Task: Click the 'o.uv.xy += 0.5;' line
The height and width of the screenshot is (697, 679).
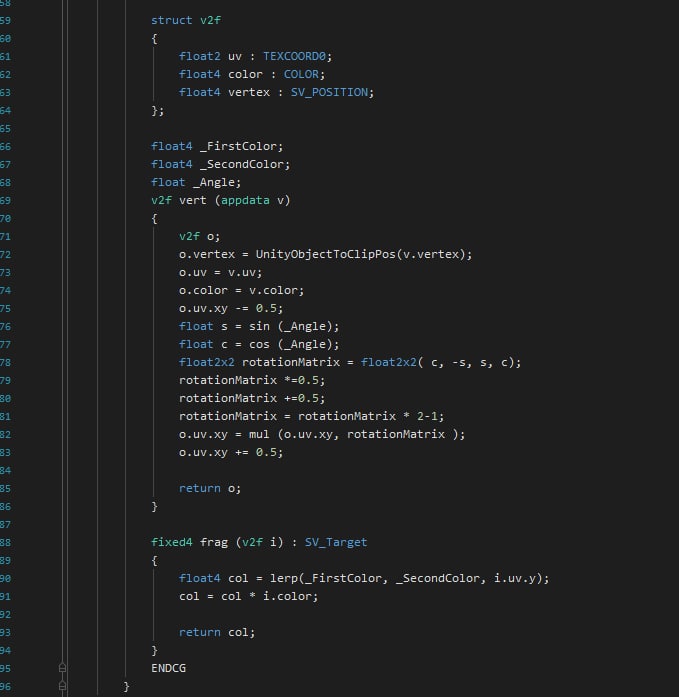Action: click(x=231, y=453)
